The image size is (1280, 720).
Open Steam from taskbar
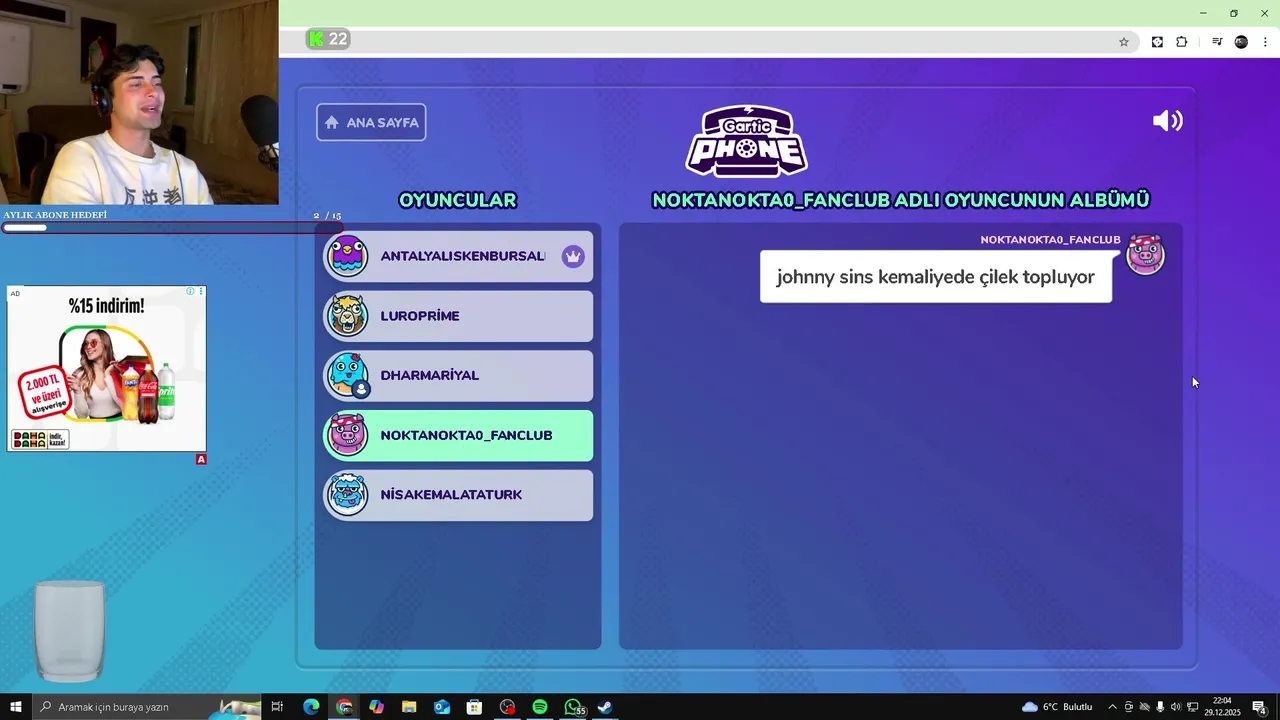605,707
